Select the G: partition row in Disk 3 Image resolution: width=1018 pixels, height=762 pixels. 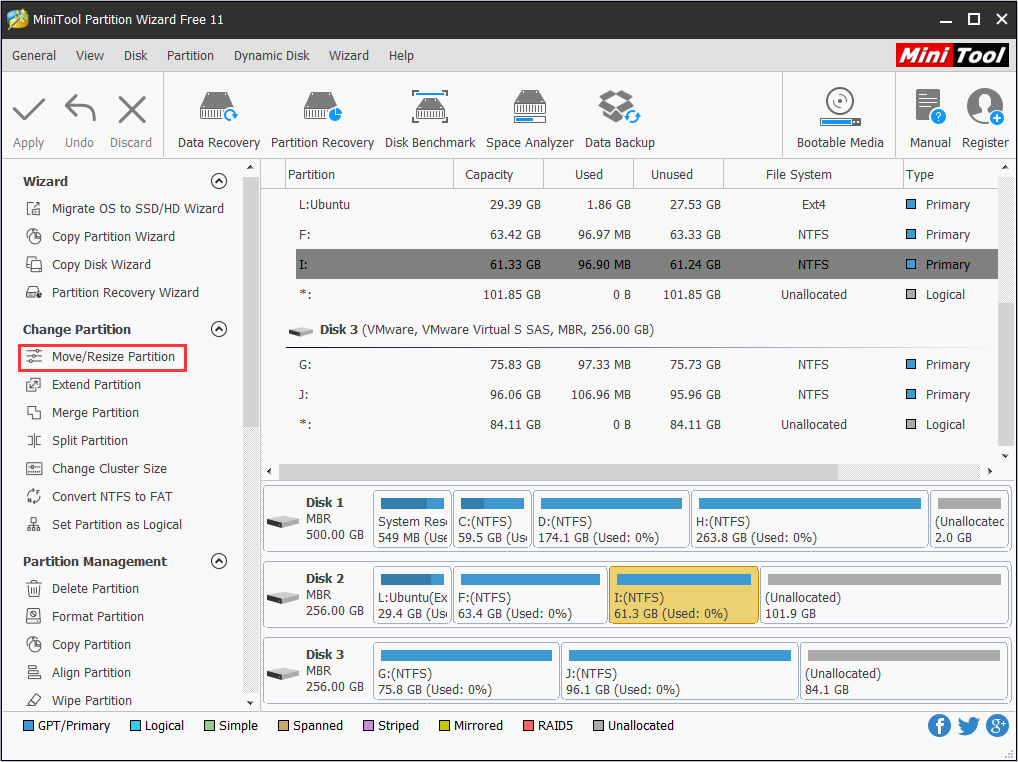click(x=647, y=364)
